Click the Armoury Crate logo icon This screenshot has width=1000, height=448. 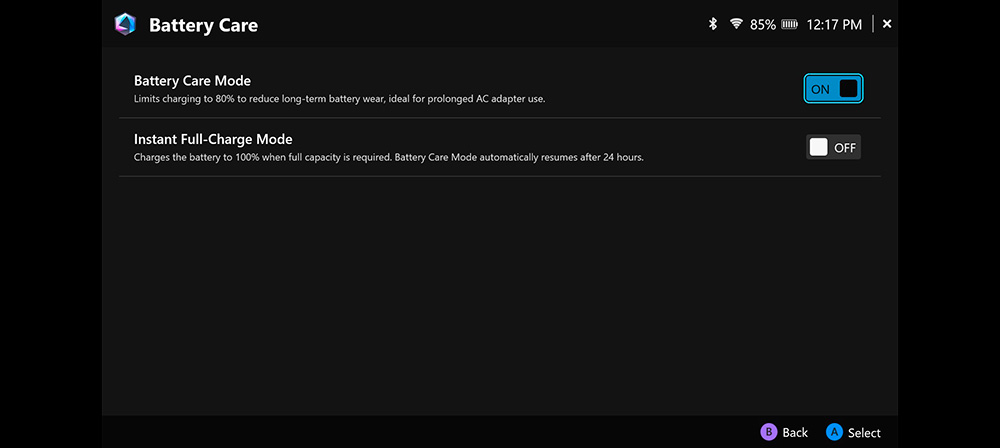125,24
